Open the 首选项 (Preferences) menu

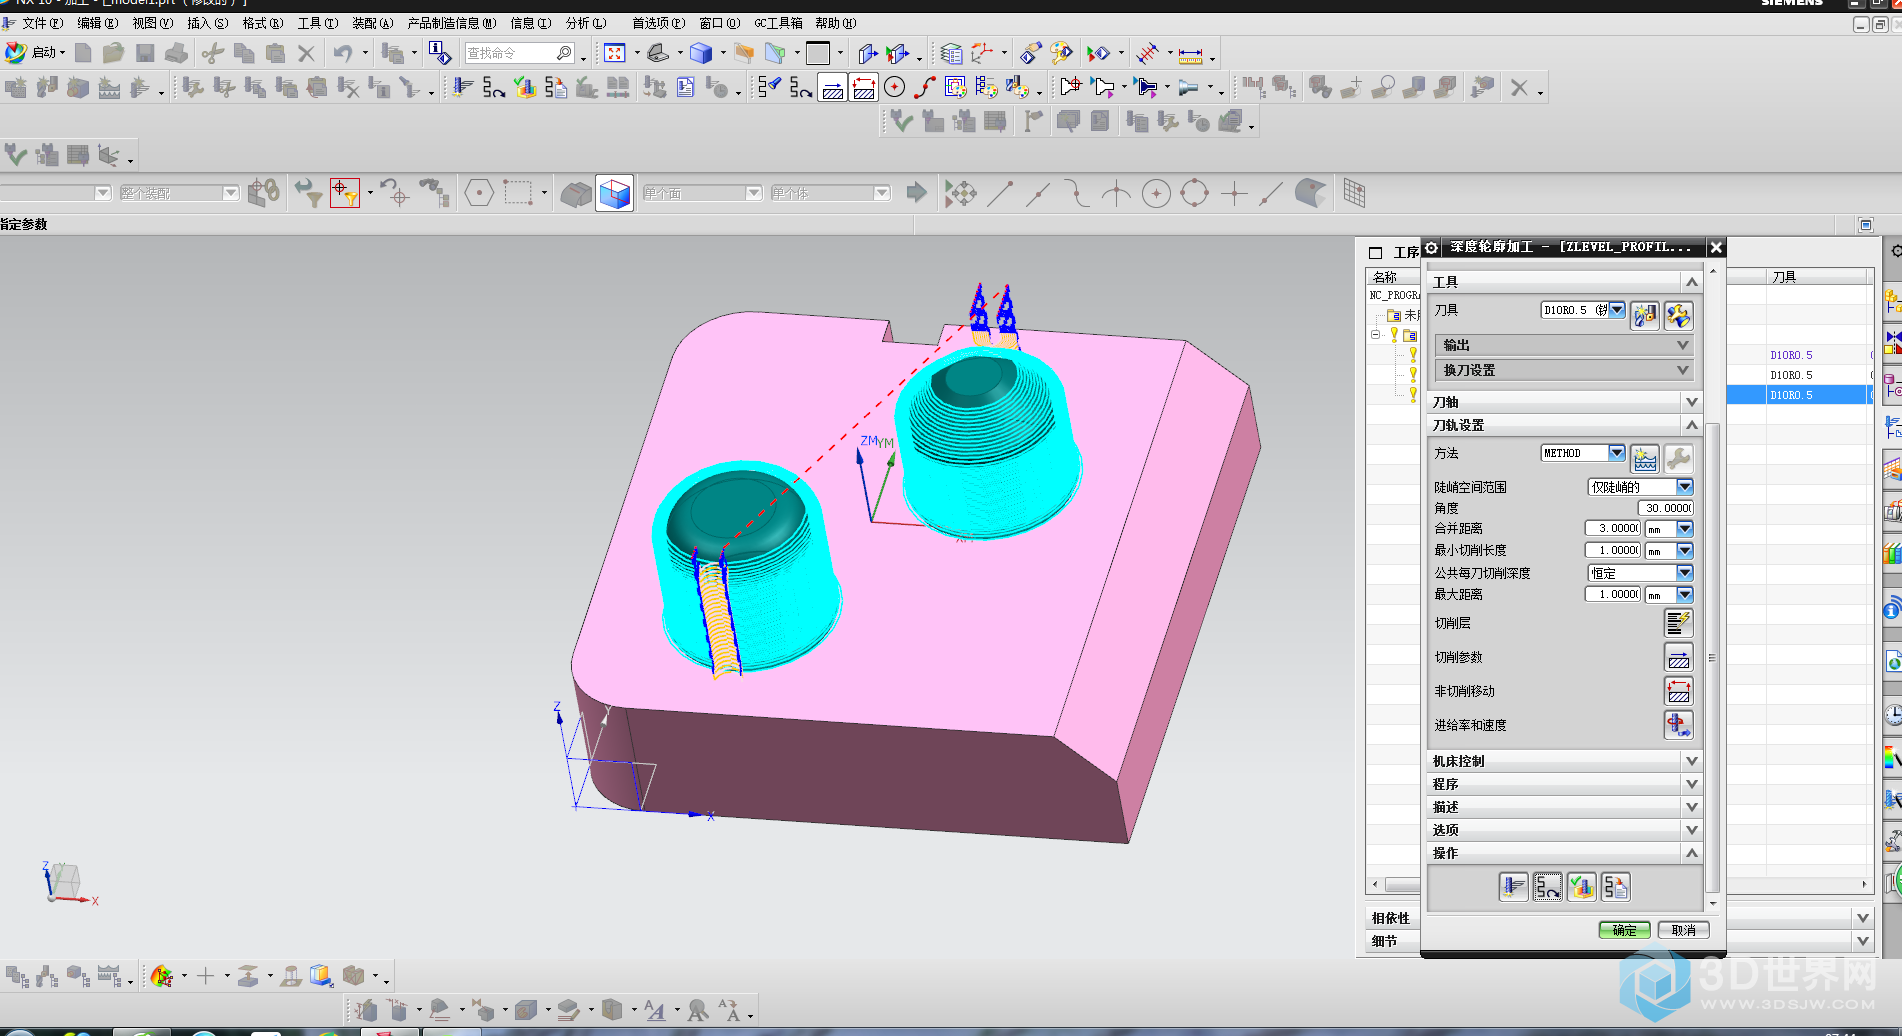click(x=658, y=23)
